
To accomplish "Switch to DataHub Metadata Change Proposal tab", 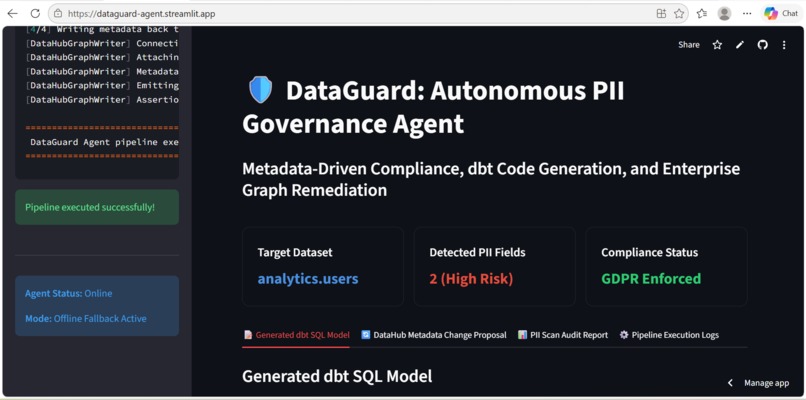I will tap(434, 335).
